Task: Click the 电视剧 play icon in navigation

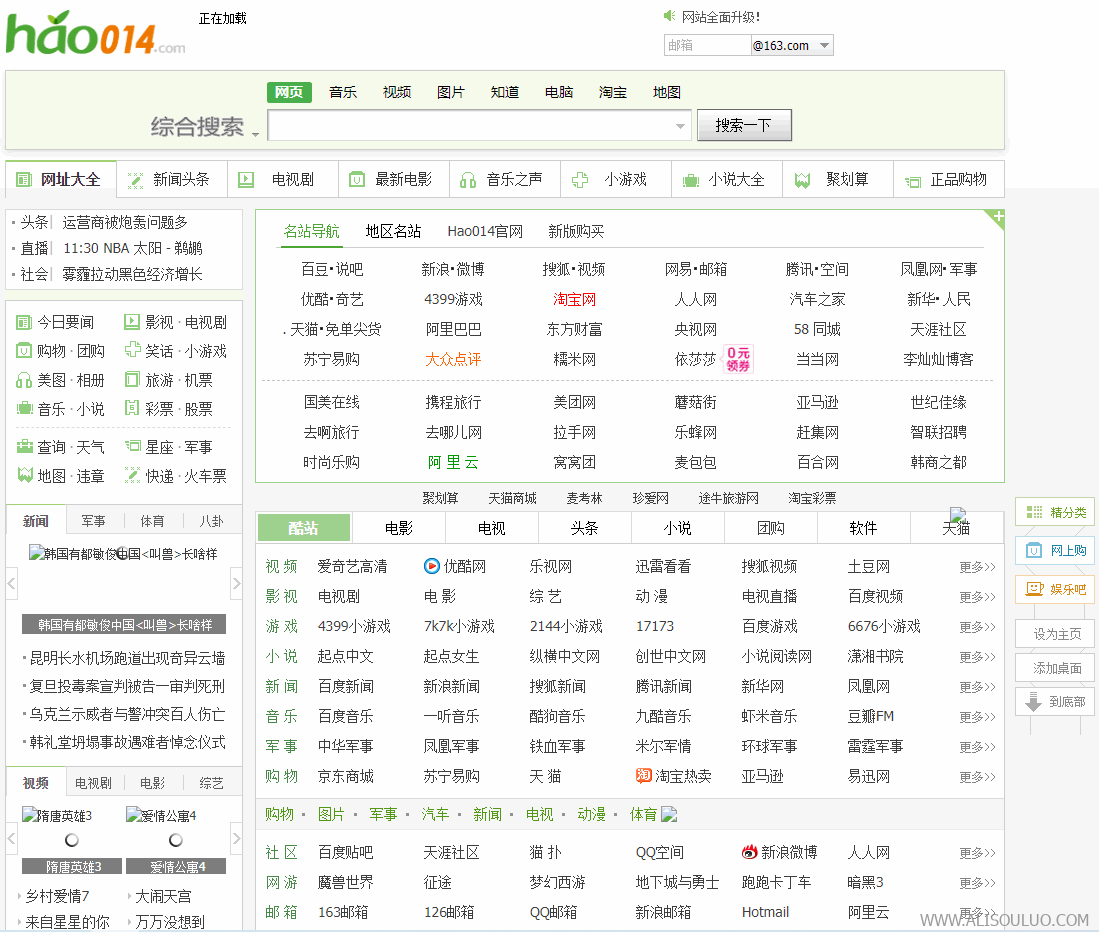Action: click(246, 179)
